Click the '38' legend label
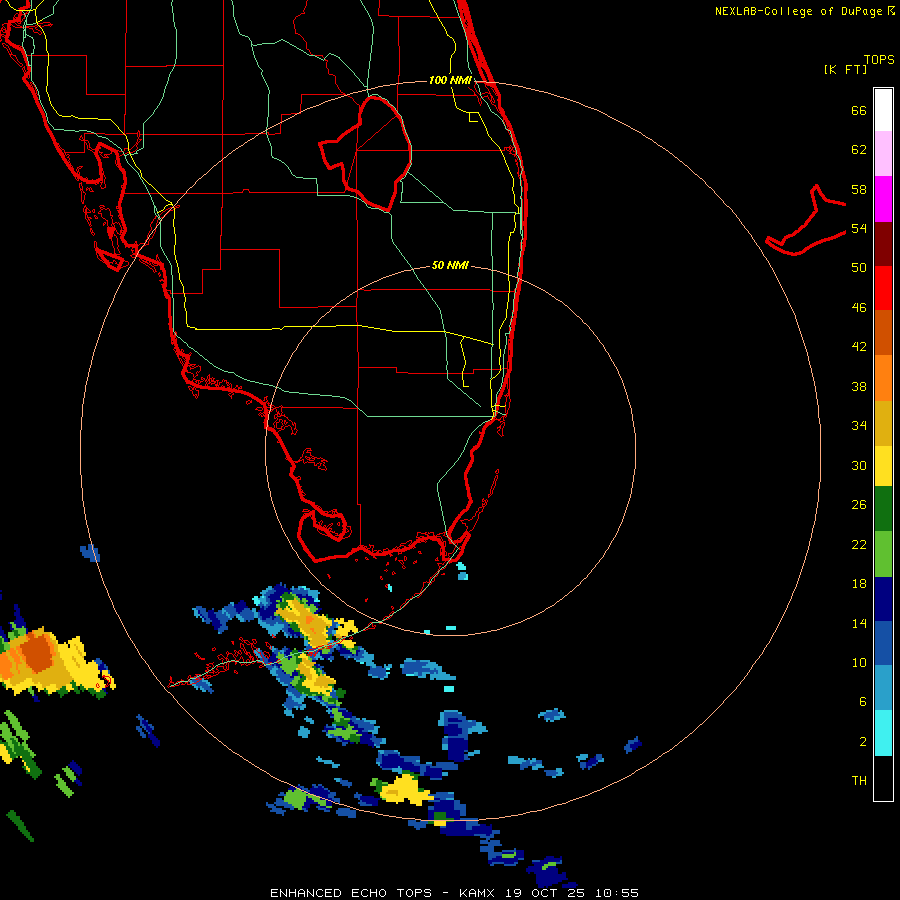This screenshot has height=900, width=900. pos(859,386)
